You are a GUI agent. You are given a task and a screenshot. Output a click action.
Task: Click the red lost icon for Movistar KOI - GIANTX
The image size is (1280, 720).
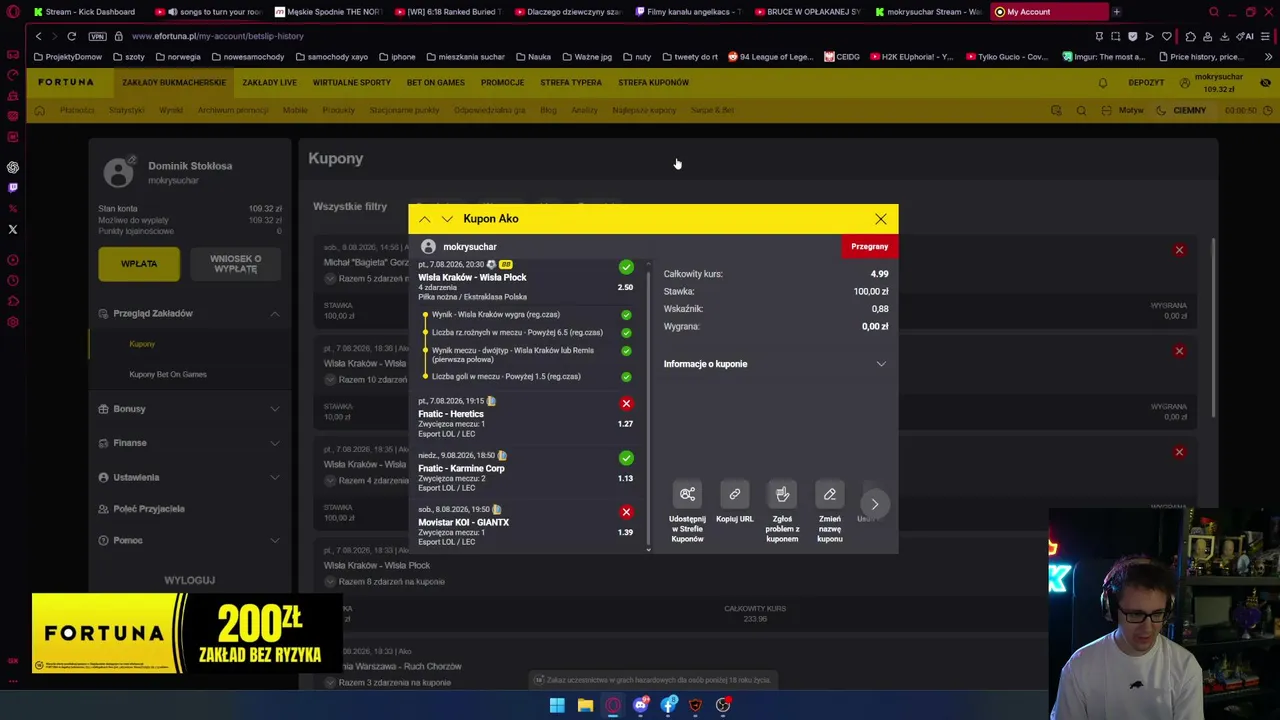coord(626,512)
